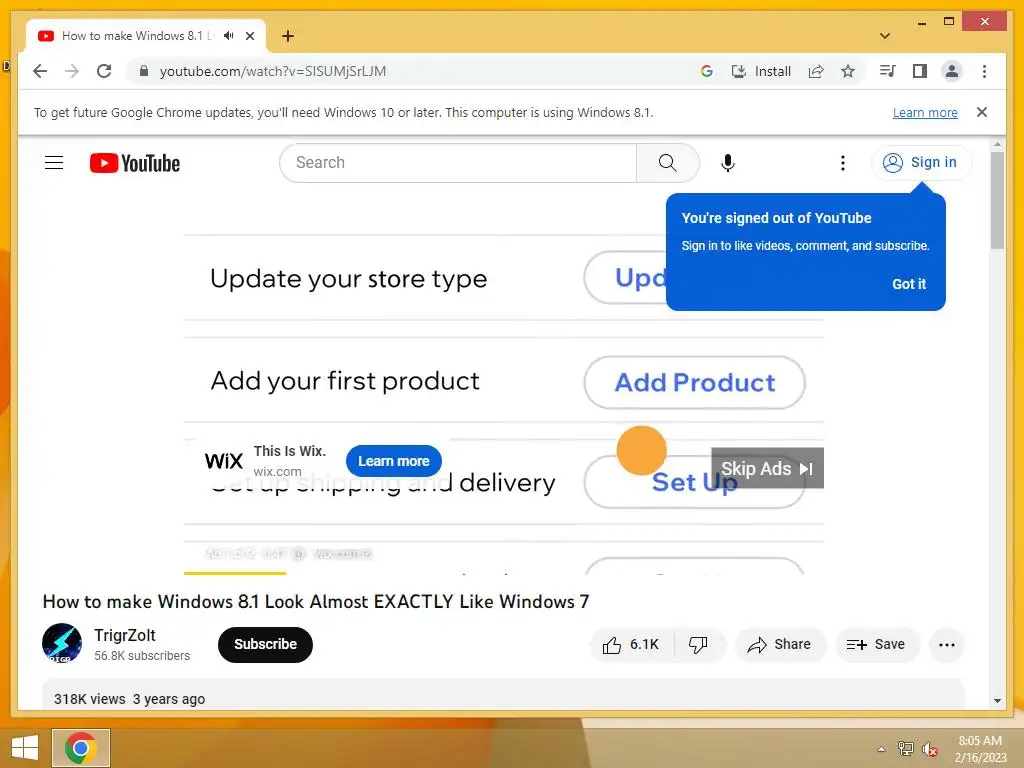Go back using the browser back arrow

[40, 71]
